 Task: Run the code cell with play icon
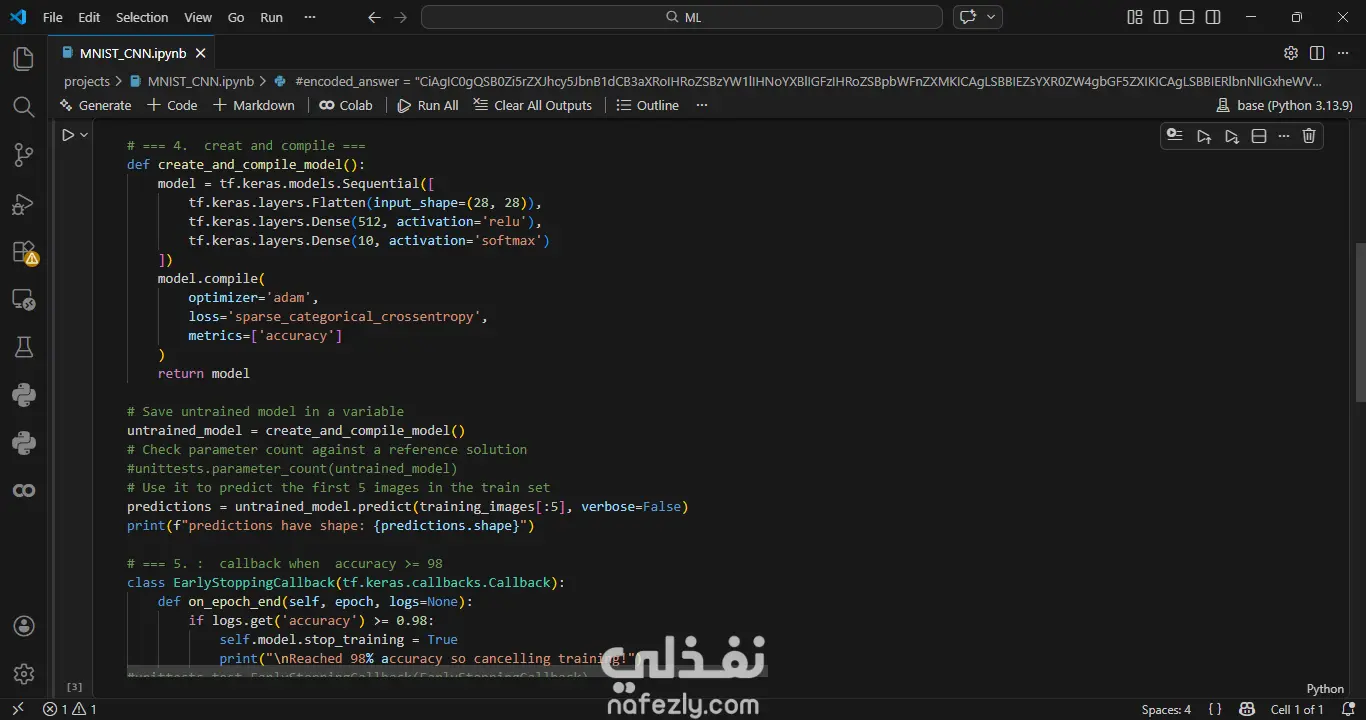coord(68,135)
